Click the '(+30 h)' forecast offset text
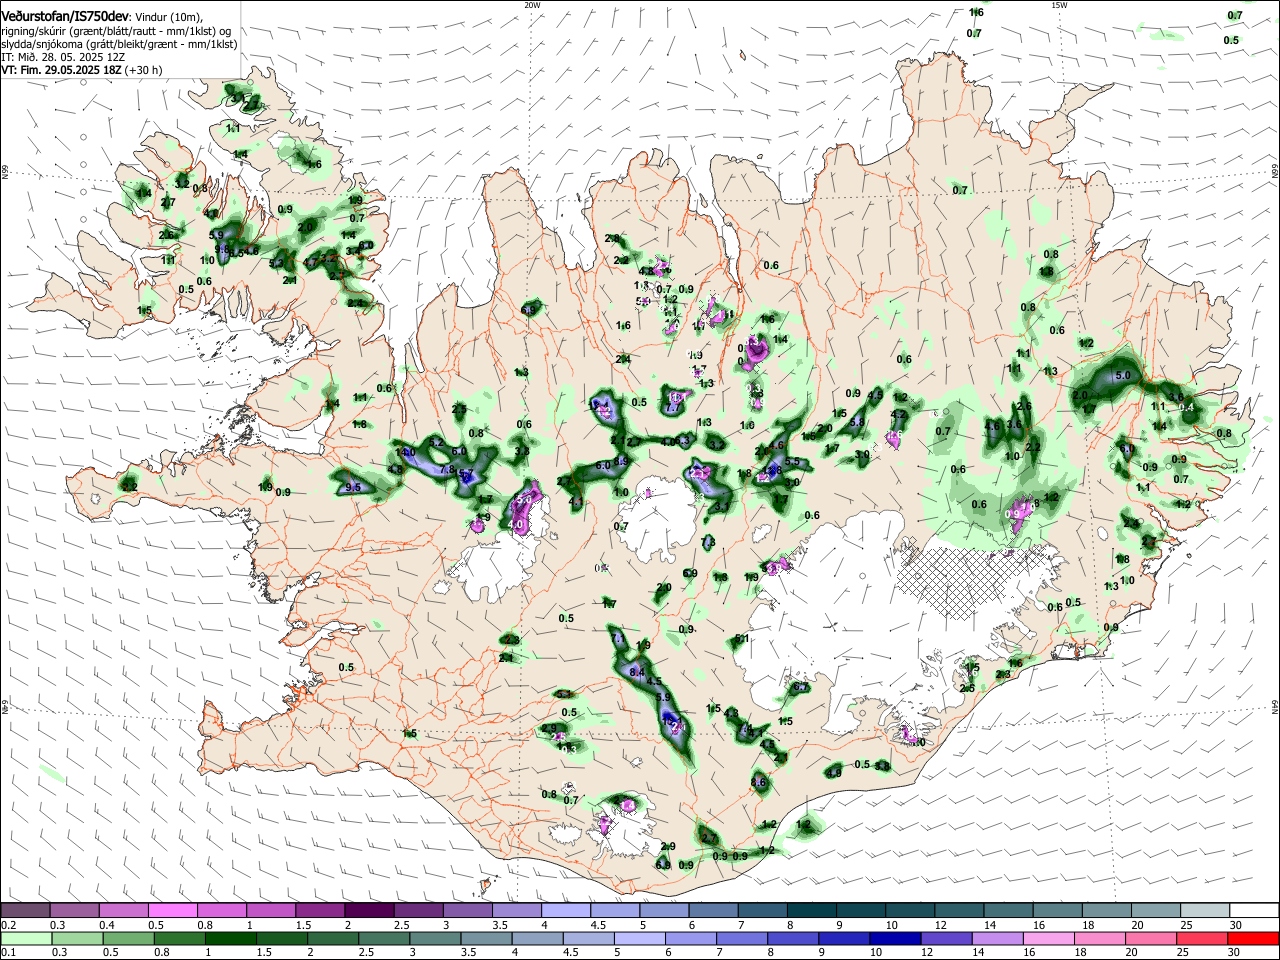 (x=144, y=70)
